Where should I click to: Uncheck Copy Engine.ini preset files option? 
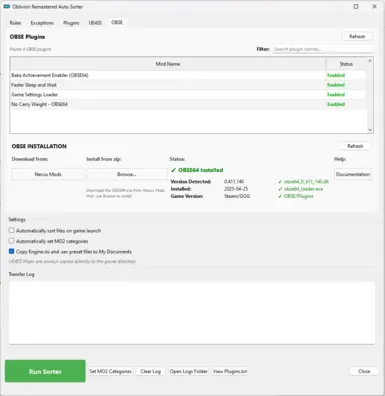click(x=12, y=251)
